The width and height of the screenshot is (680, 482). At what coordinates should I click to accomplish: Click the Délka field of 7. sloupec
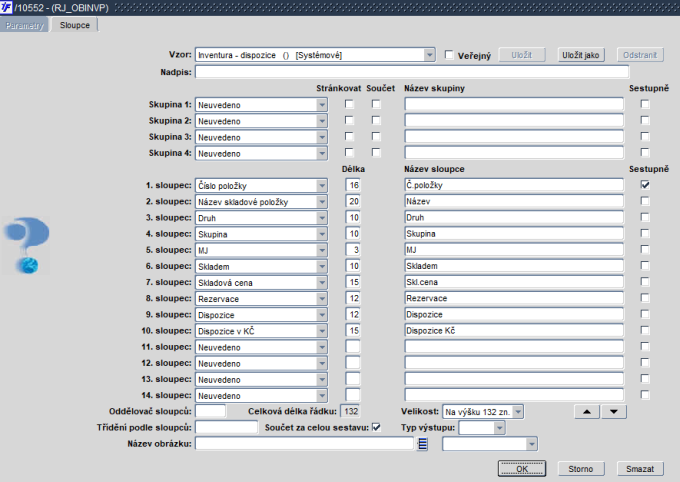coord(353,282)
